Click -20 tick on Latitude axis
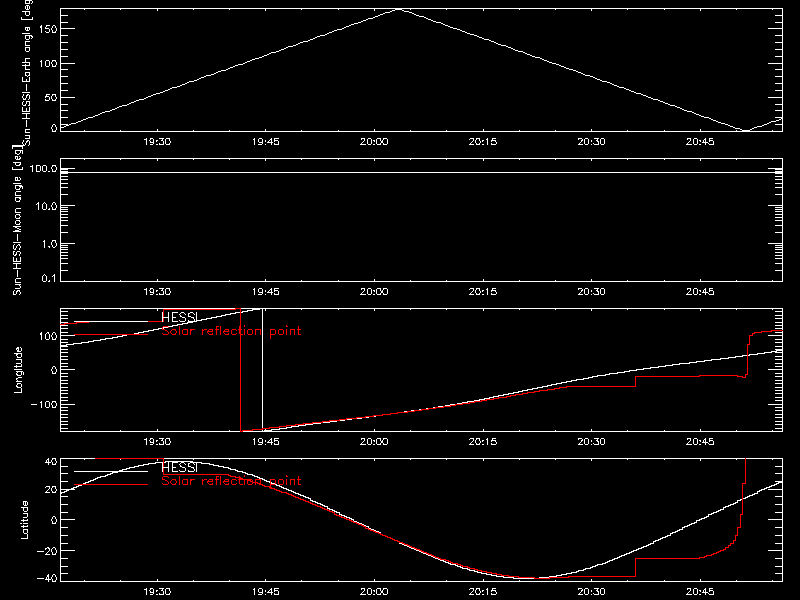The height and width of the screenshot is (600, 800). [47, 551]
